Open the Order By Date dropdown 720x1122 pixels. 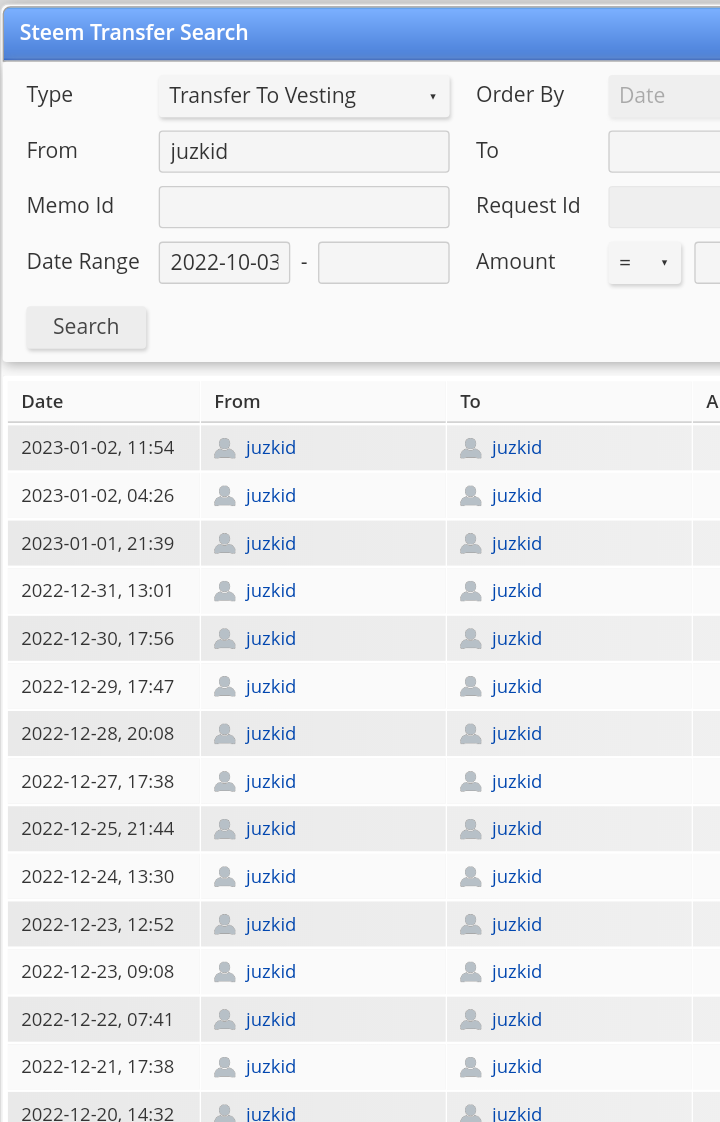tap(664, 96)
